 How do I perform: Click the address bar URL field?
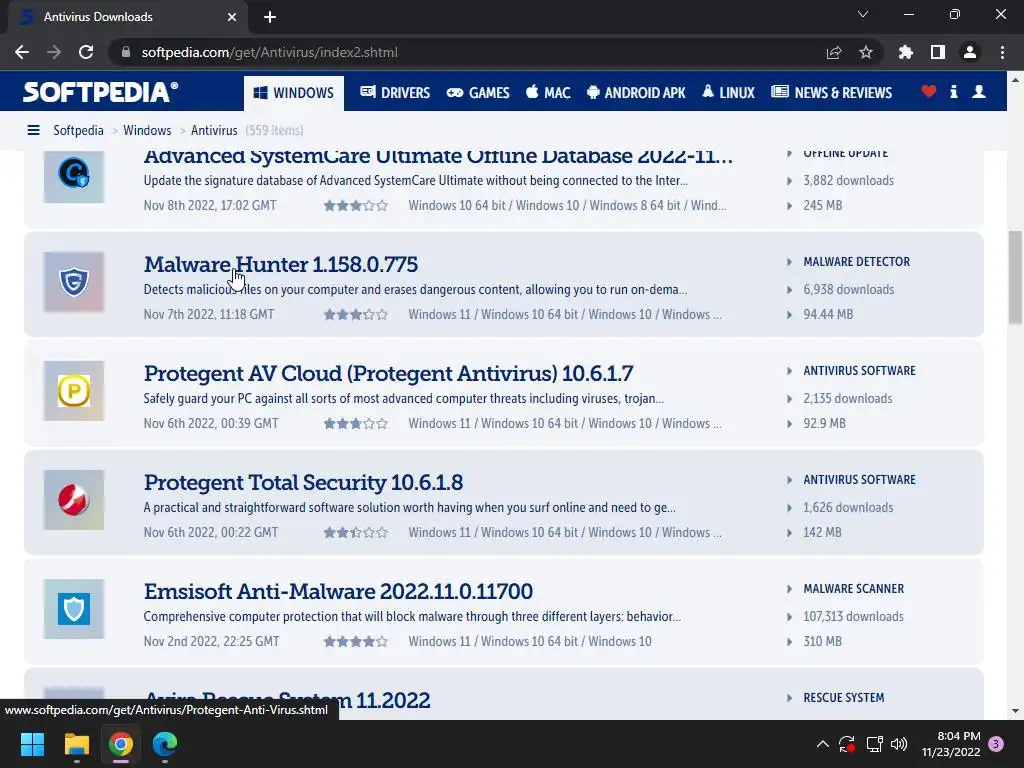coord(457,52)
